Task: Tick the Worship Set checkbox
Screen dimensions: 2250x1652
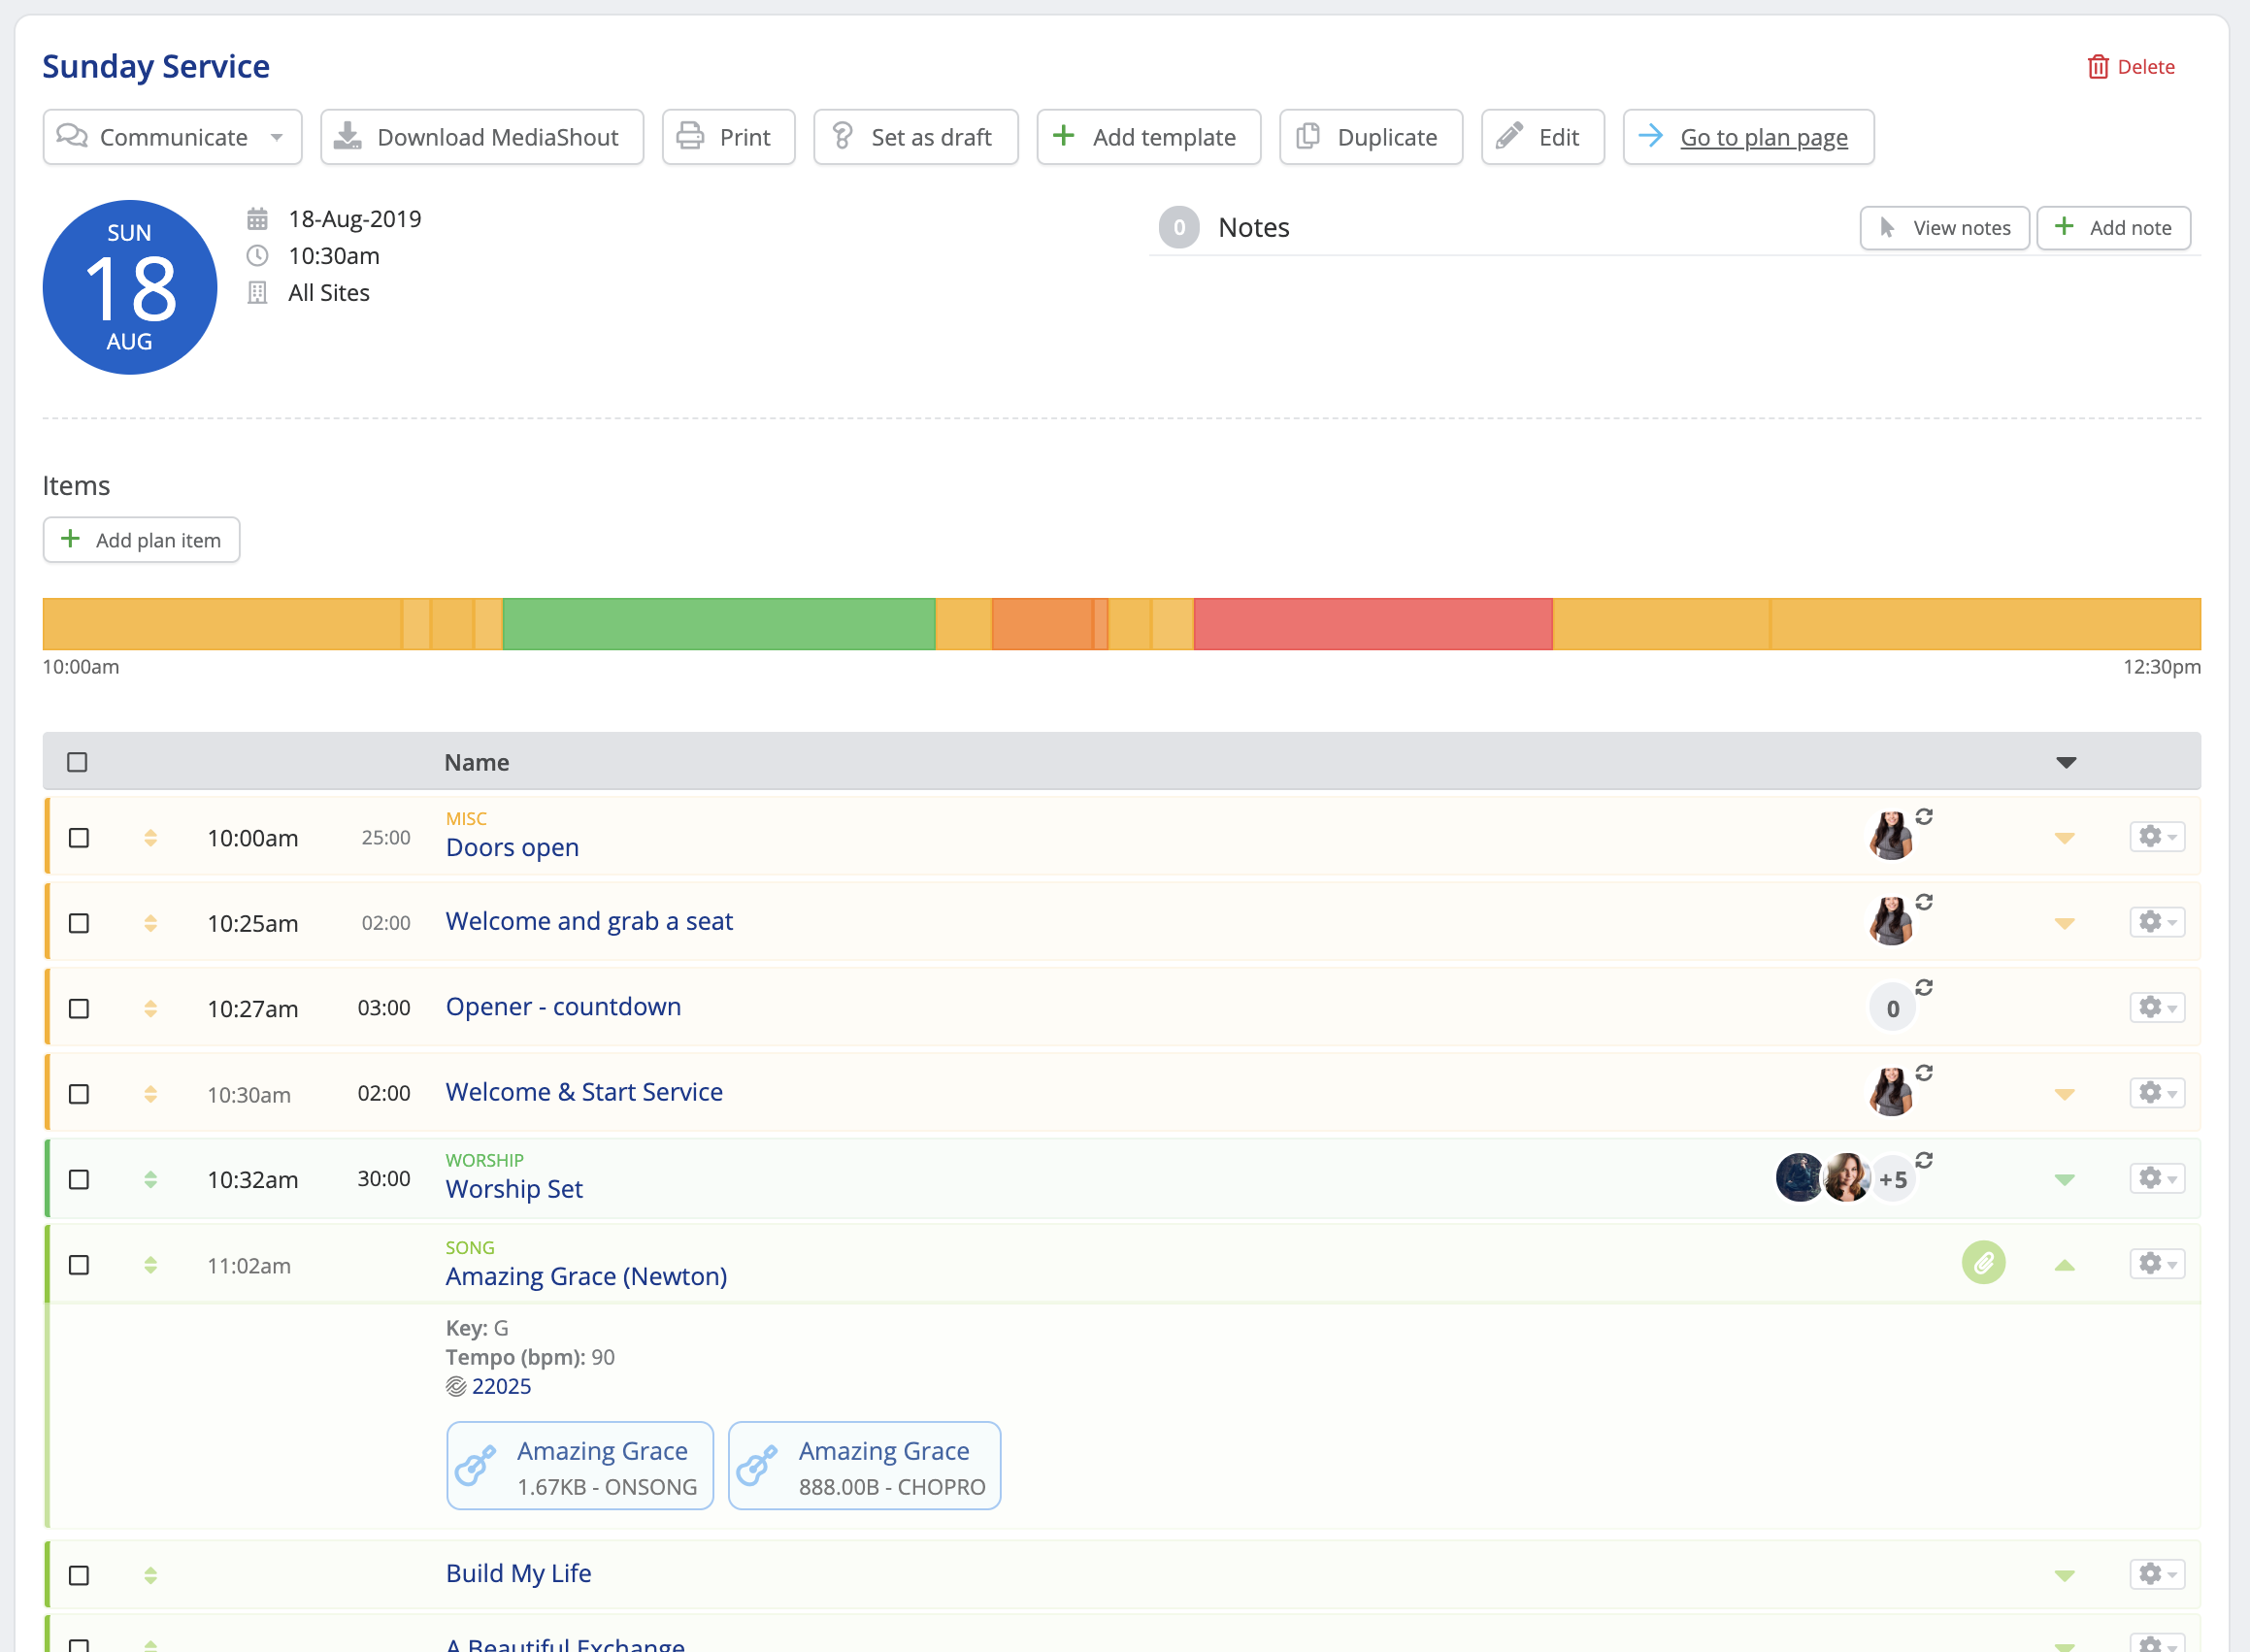Action: 79,1180
